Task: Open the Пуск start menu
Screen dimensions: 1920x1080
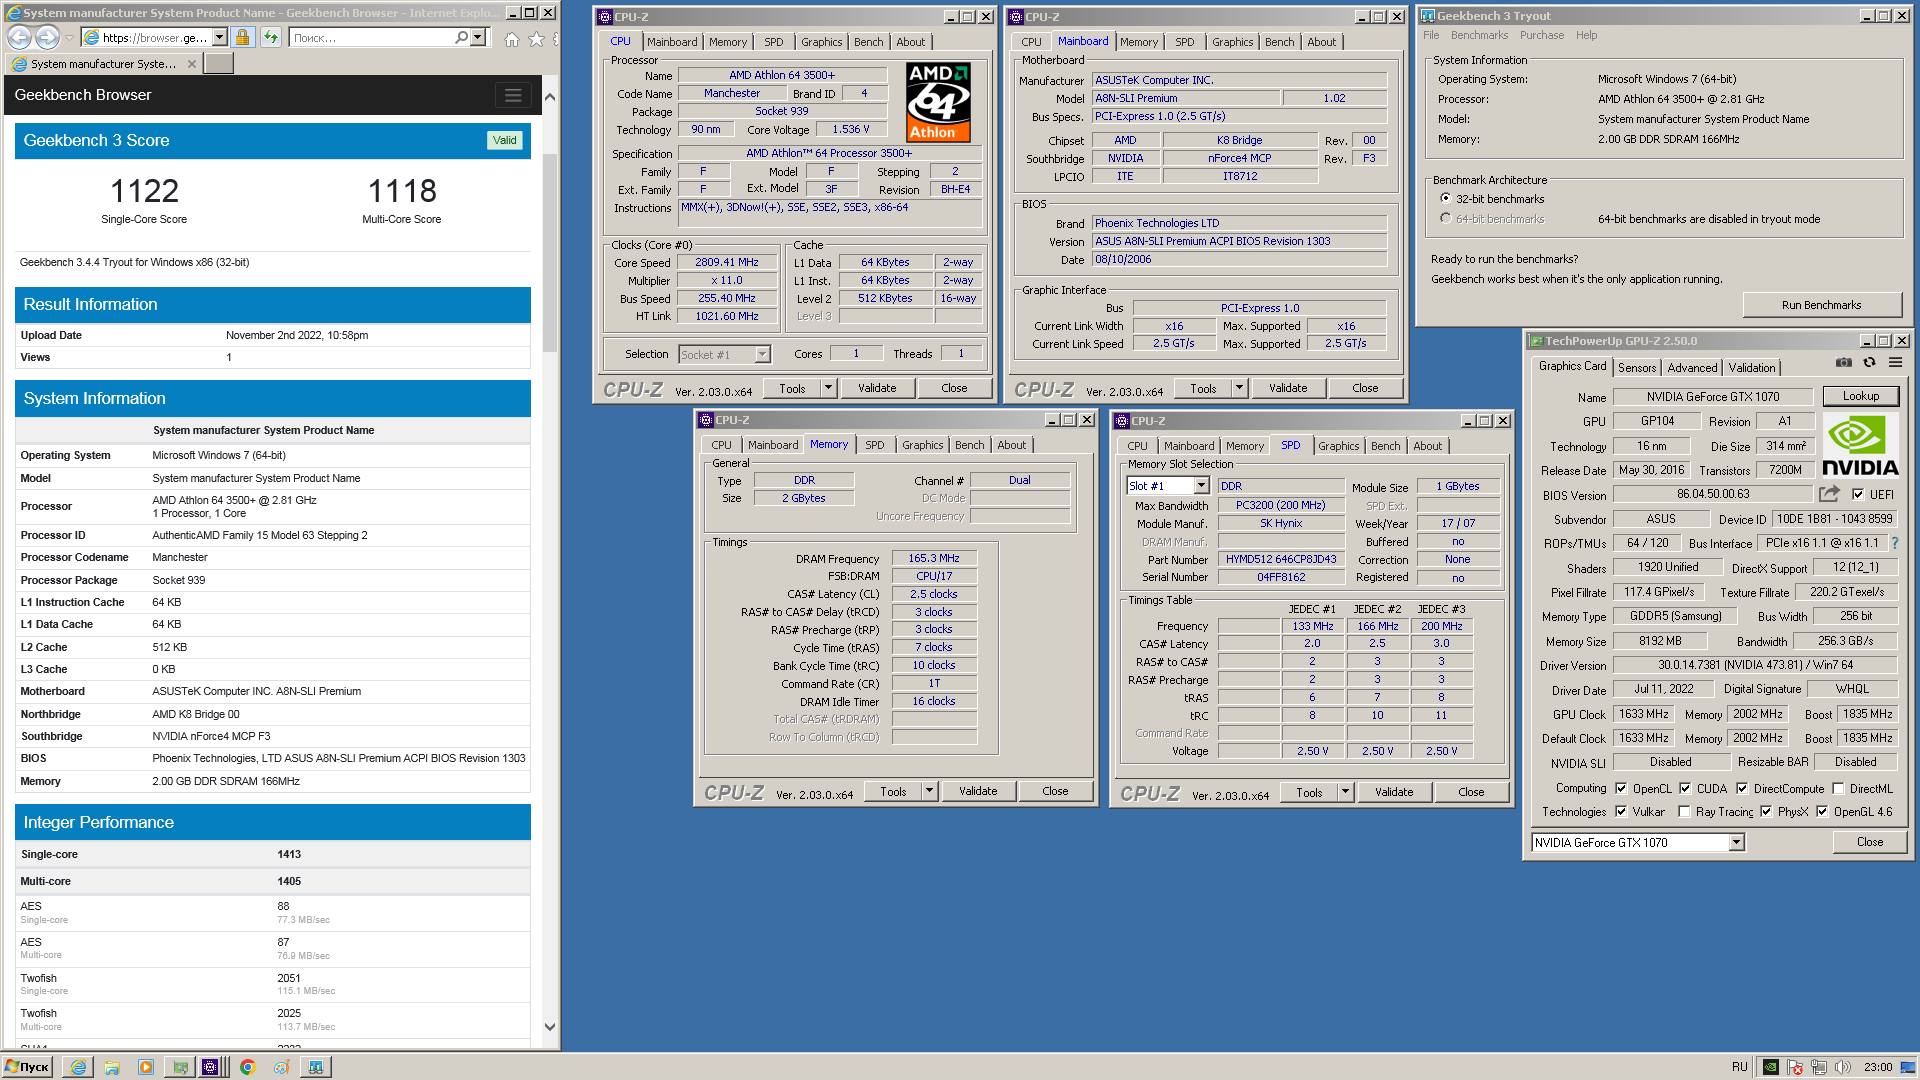Action: point(27,1067)
